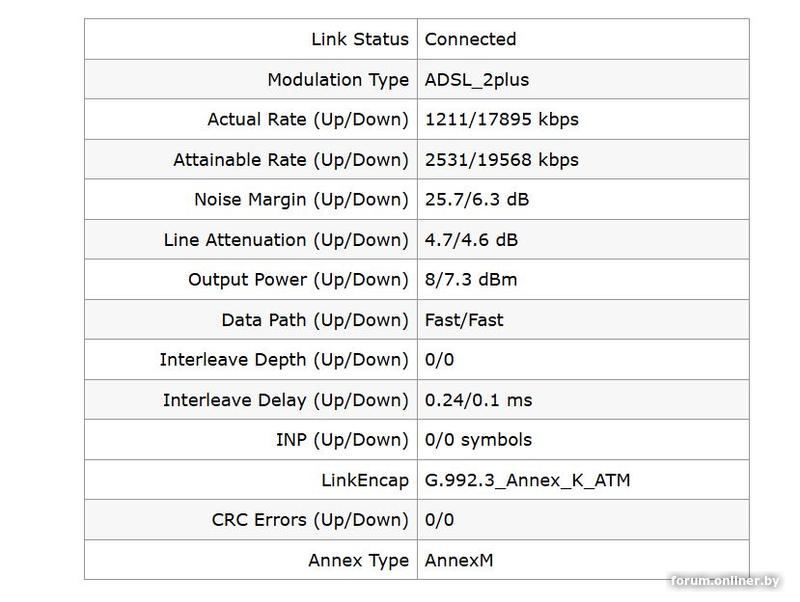Viewport: 800px width, 602px height.
Task: Select the Interleave Depth (Up/Down) label
Action: coord(284,359)
